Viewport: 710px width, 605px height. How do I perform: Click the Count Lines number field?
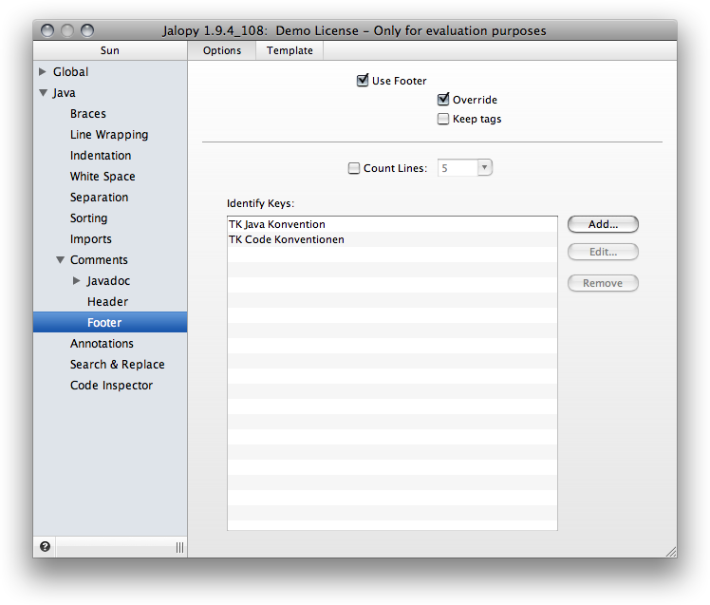coord(457,168)
